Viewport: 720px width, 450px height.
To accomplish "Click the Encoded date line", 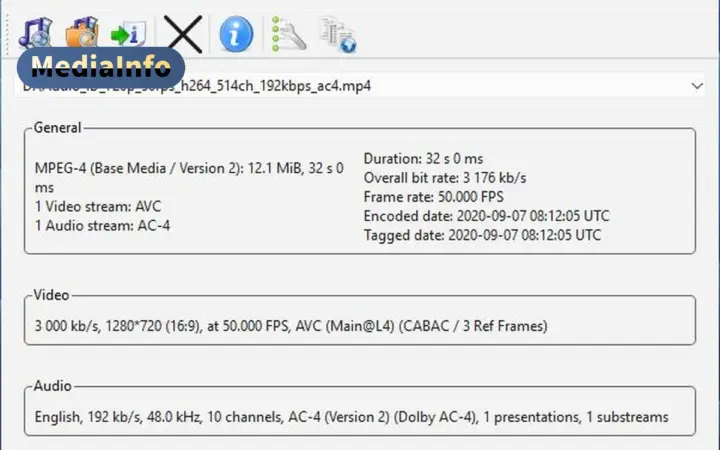I will (x=487, y=216).
